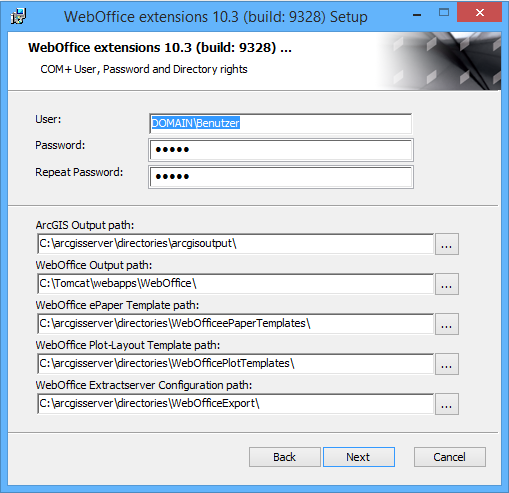Click the 'Repeat Password:' label
This screenshot has width=509, height=493.
tap(79, 172)
